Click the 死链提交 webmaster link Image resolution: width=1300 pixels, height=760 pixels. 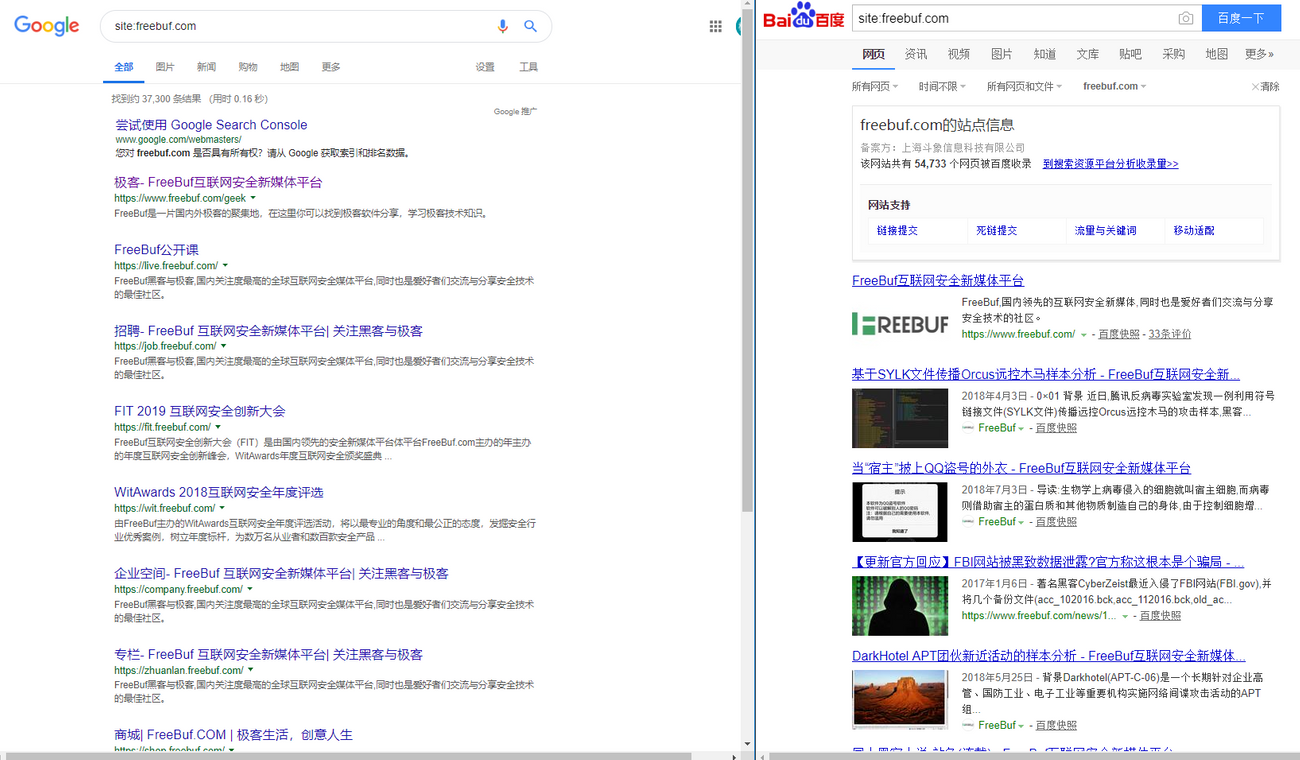pos(996,230)
